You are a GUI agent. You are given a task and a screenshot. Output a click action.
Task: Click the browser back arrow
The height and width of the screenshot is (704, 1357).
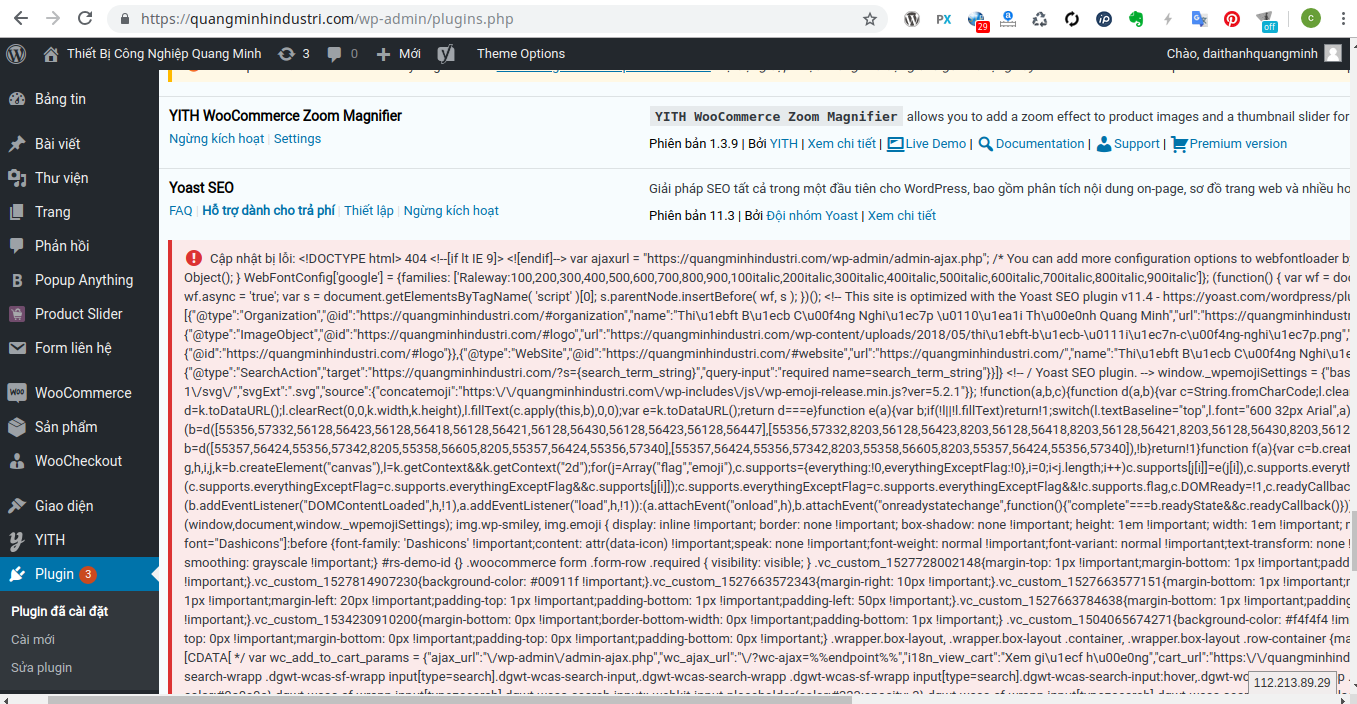[21, 19]
